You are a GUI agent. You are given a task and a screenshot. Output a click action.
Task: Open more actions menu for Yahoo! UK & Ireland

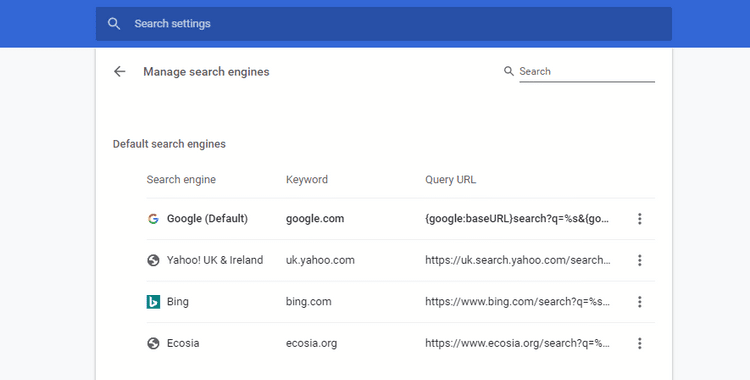tap(640, 260)
